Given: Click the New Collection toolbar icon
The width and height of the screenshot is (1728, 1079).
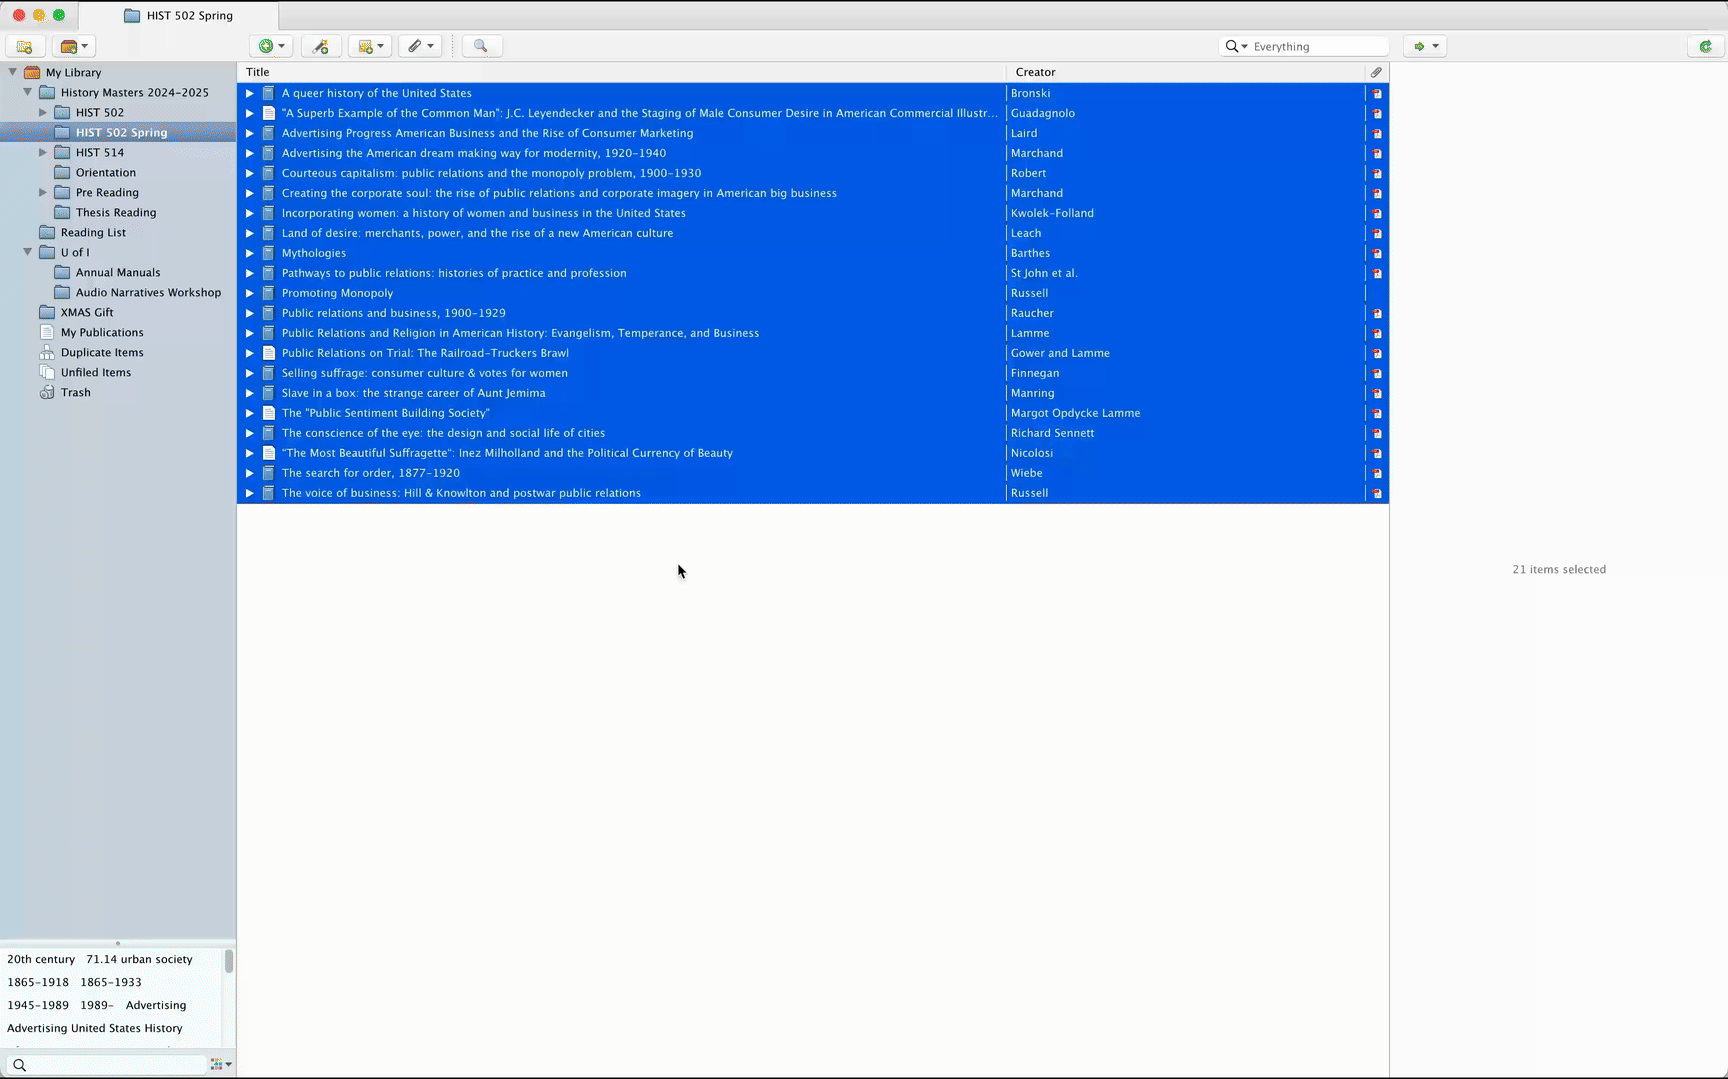Looking at the screenshot, I should [x=24, y=46].
